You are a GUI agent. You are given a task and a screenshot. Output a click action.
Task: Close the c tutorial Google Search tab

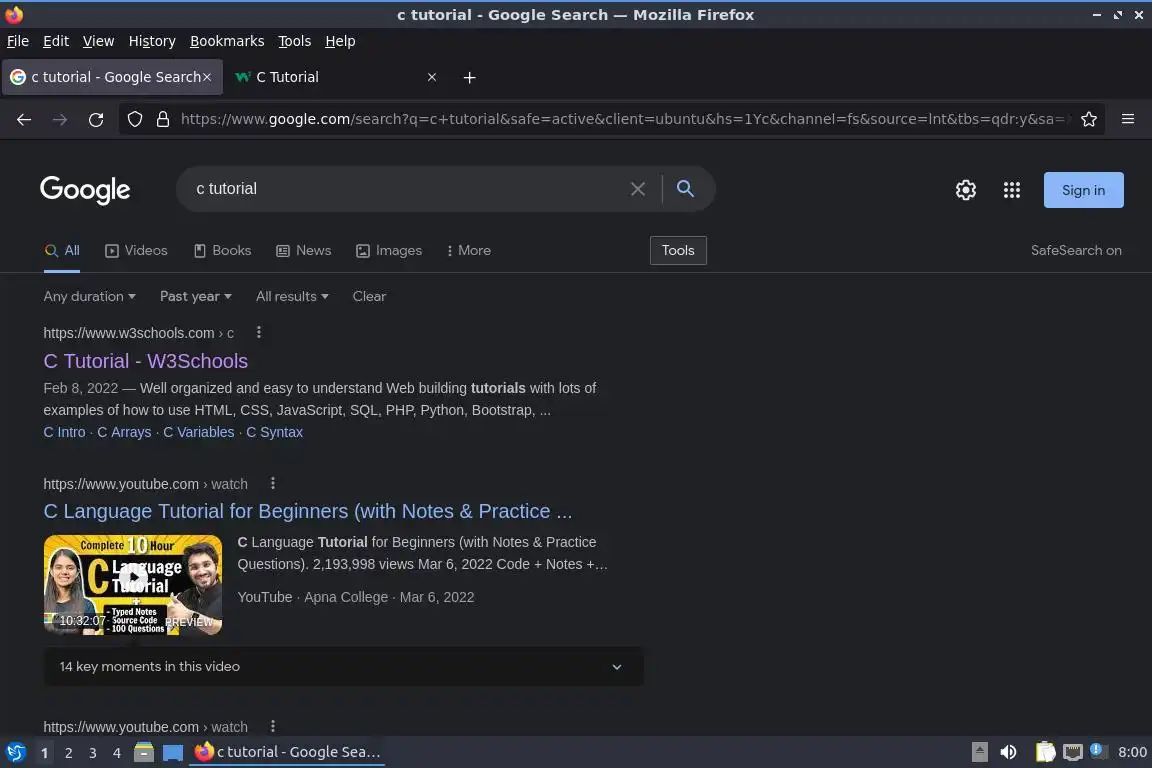(206, 77)
